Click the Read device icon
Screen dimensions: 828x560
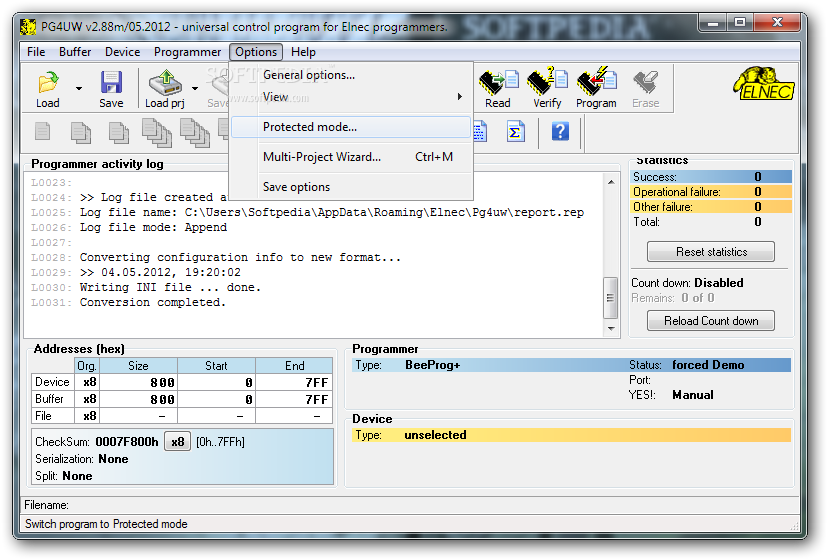498,82
